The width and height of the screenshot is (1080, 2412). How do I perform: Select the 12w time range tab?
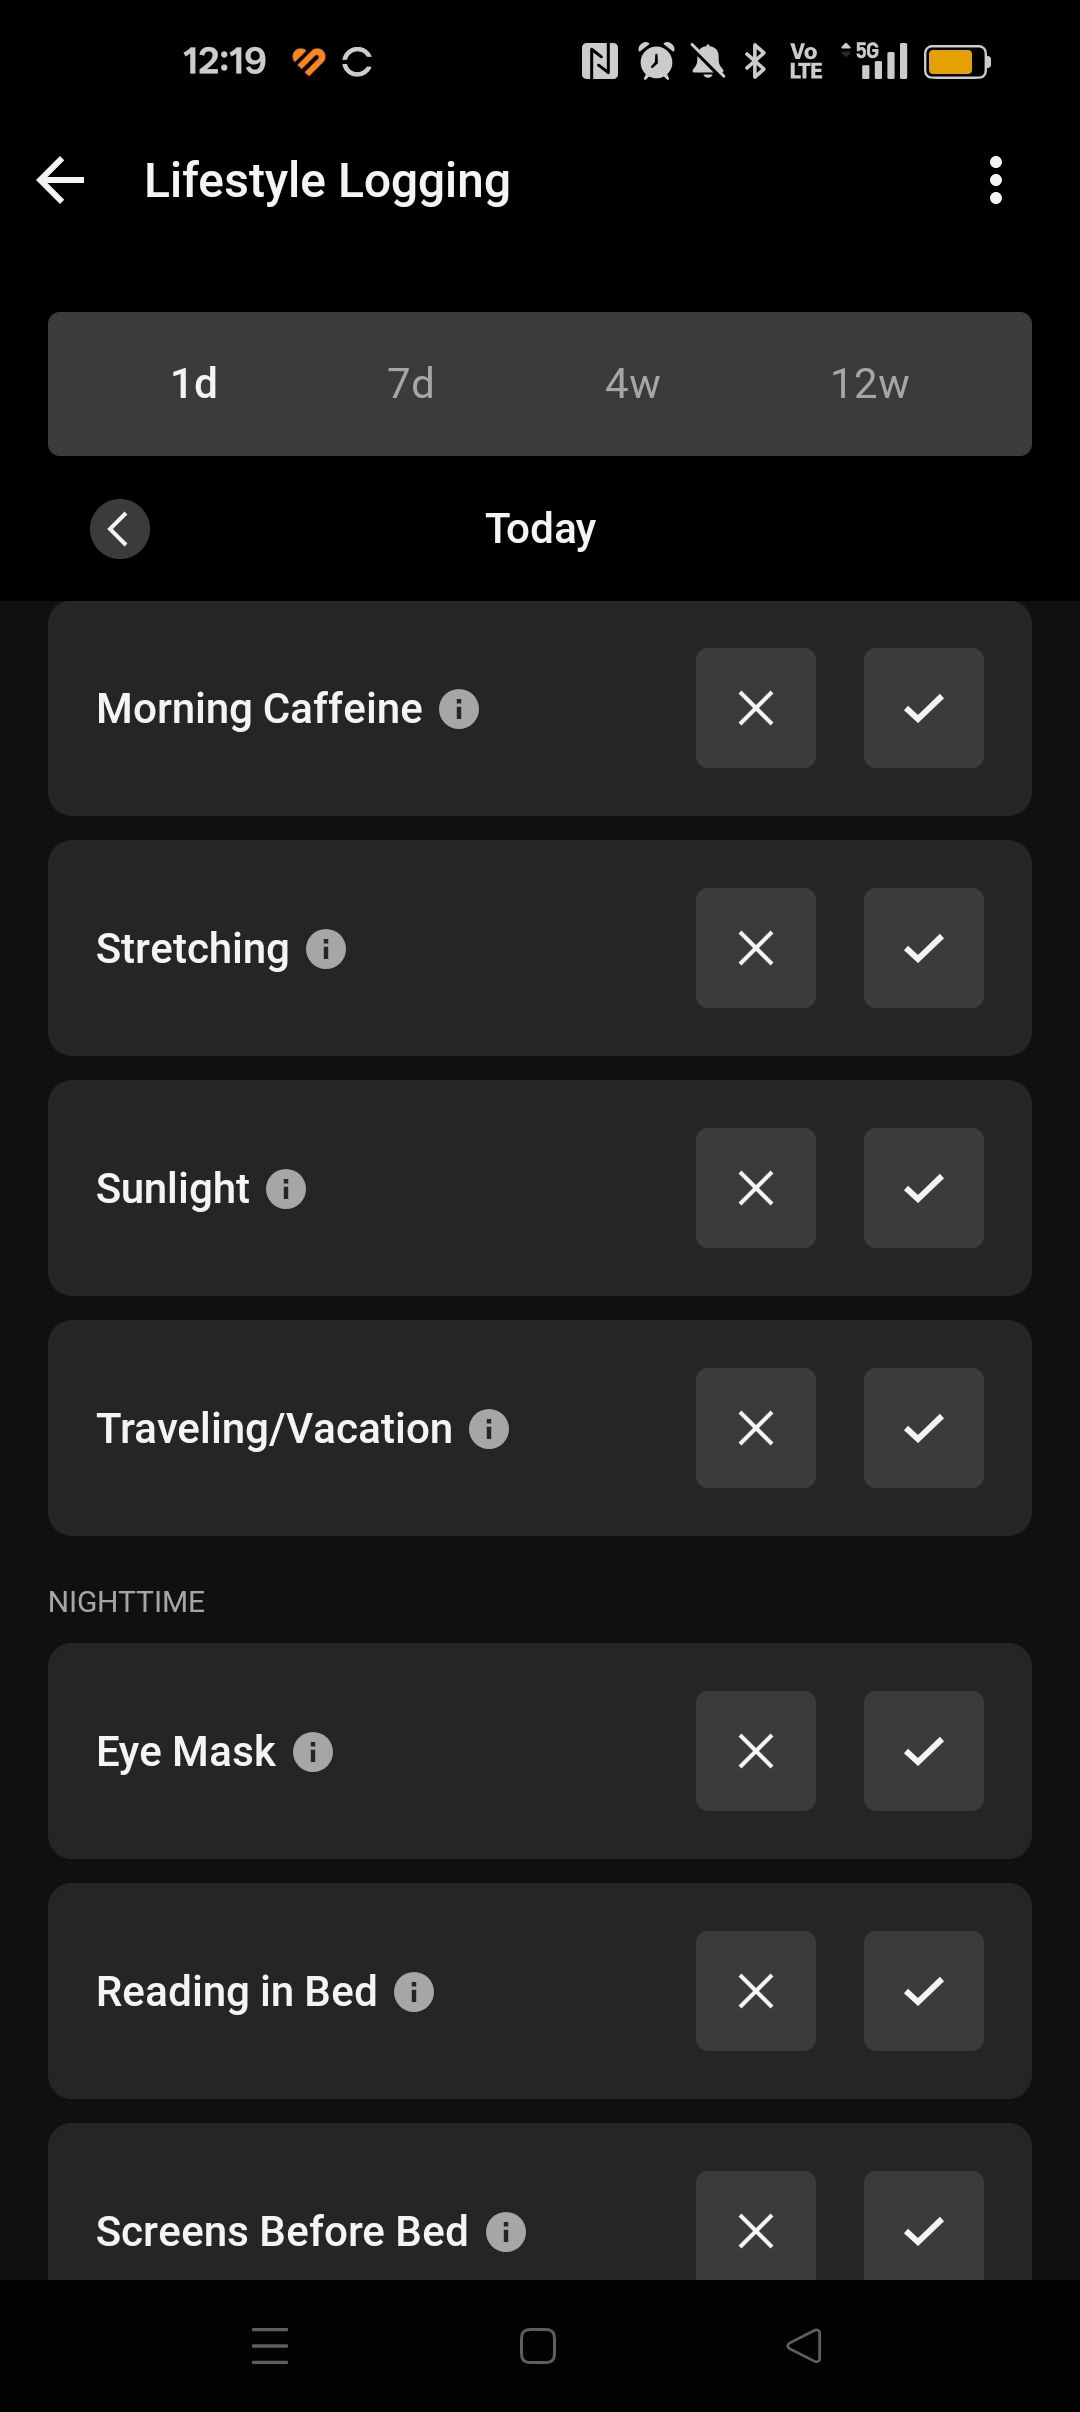click(x=869, y=384)
